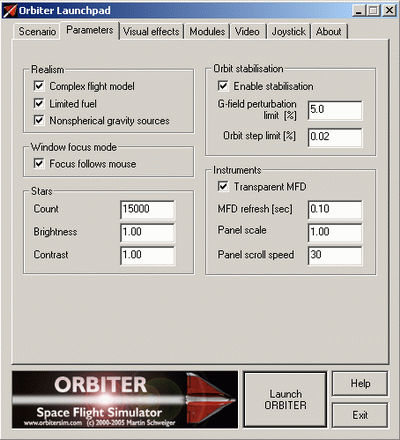Uncheck Nonspherical gravity sources

39,120
